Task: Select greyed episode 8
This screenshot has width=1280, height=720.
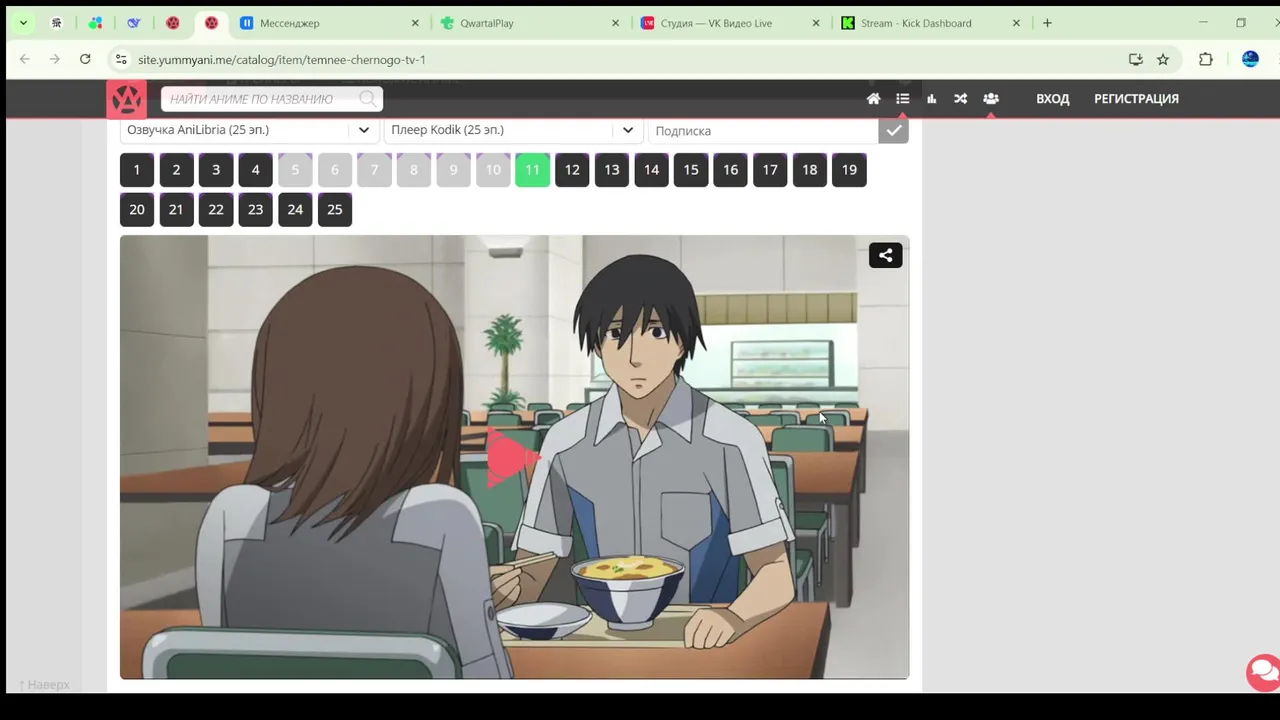Action: click(414, 170)
